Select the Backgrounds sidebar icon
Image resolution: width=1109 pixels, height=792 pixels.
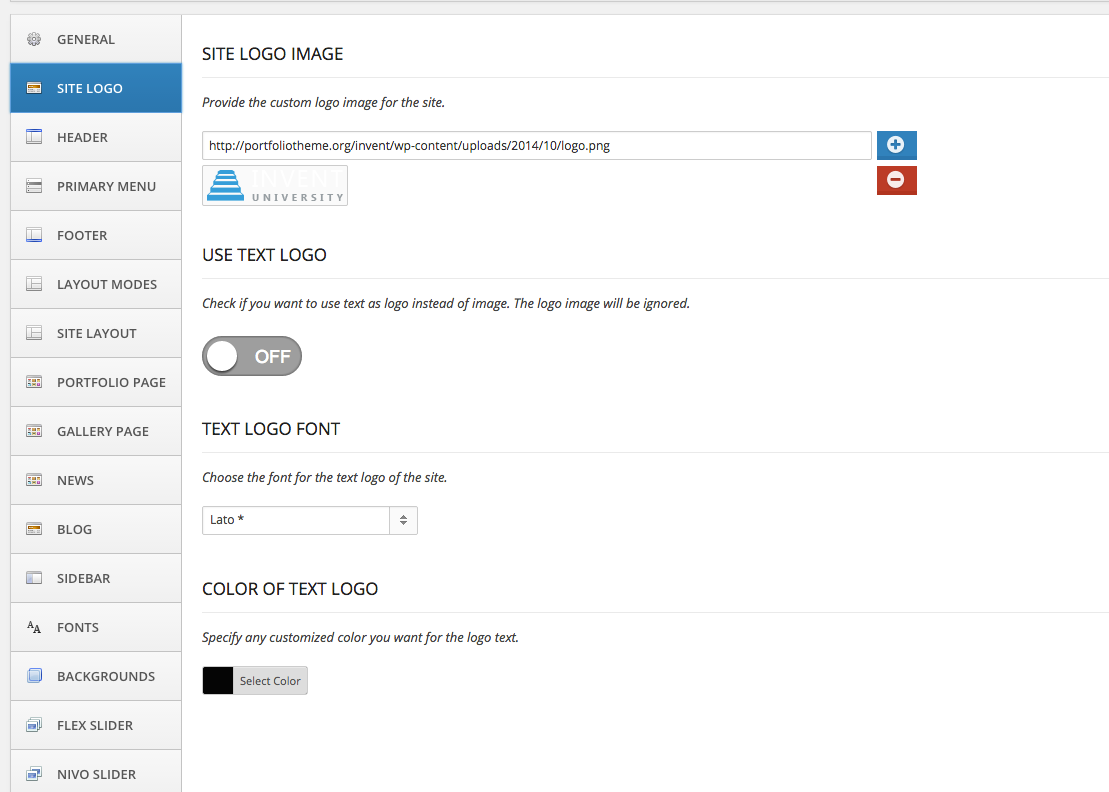(33, 676)
